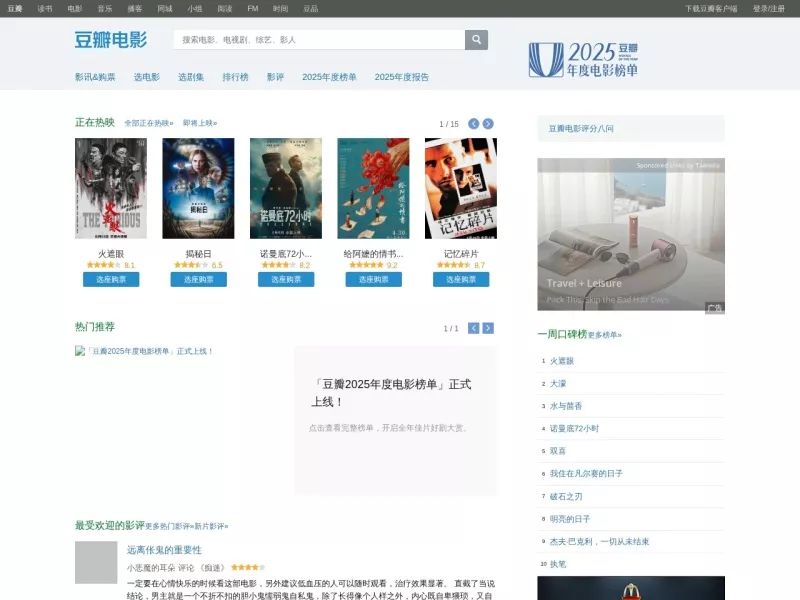Open the Travel + Leisure sponsored ad
The height and width of the screenshot is (600, 800).
pyautogui.click(x=631, y=234)
